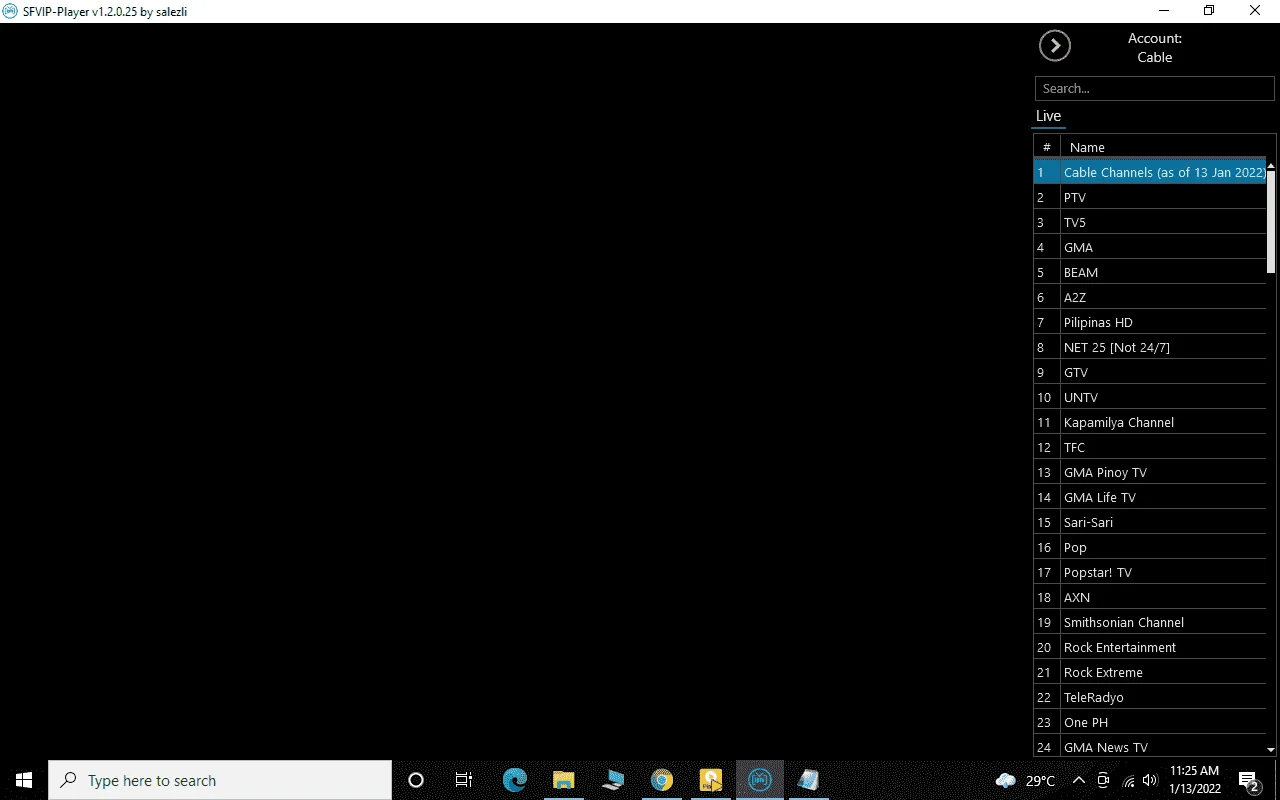
Task: Select the TeleRadyo channel
Action: coord(1150,697)
